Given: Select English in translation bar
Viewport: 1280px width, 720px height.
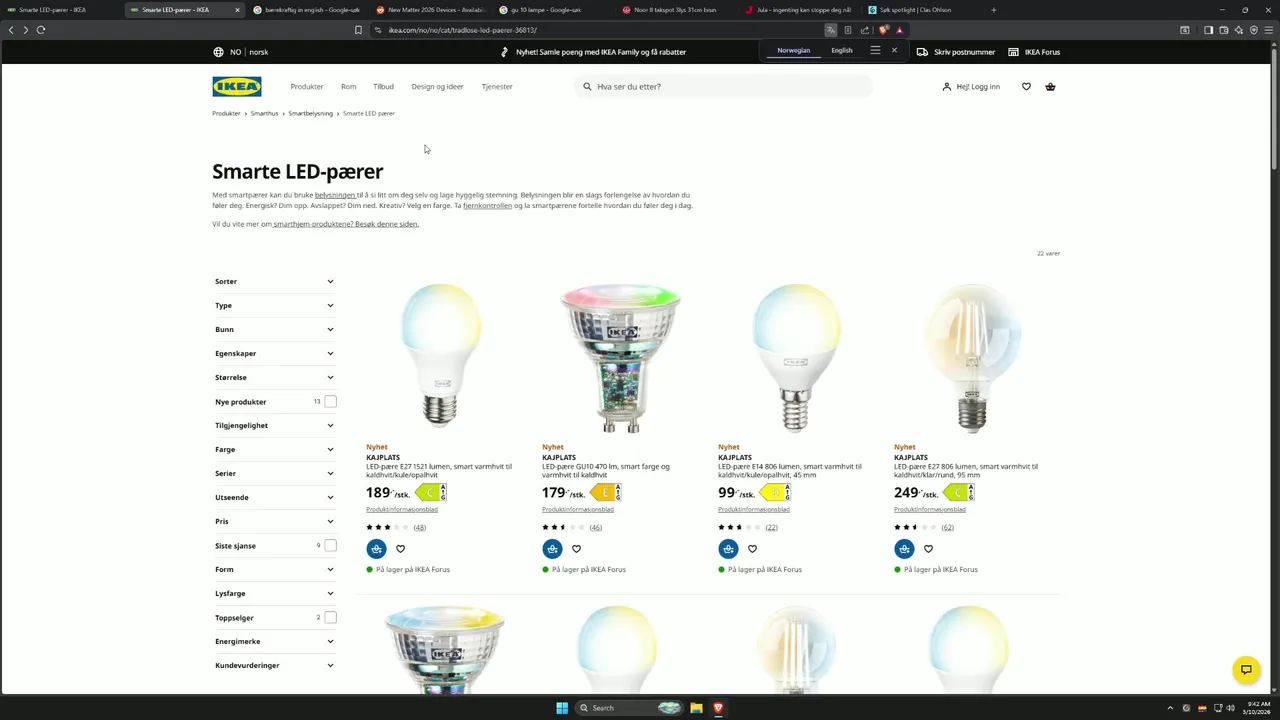Looking at the screenshot, I should [x=842, y=50].
